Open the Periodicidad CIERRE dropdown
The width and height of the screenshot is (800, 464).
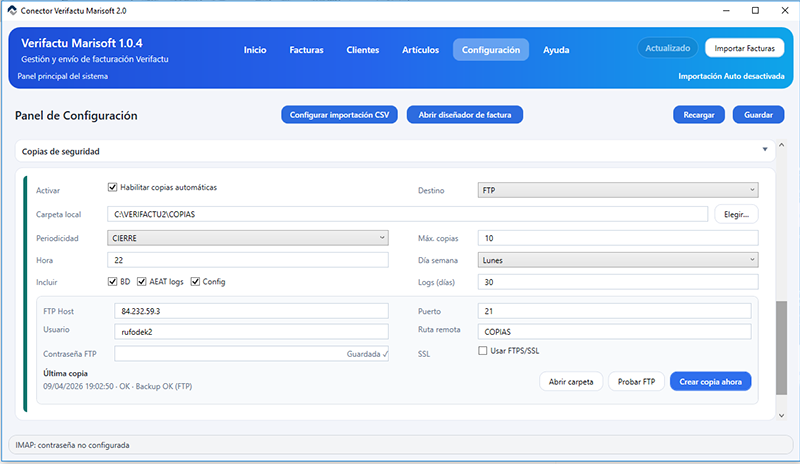pyautogui.click(x=248, y=238)
